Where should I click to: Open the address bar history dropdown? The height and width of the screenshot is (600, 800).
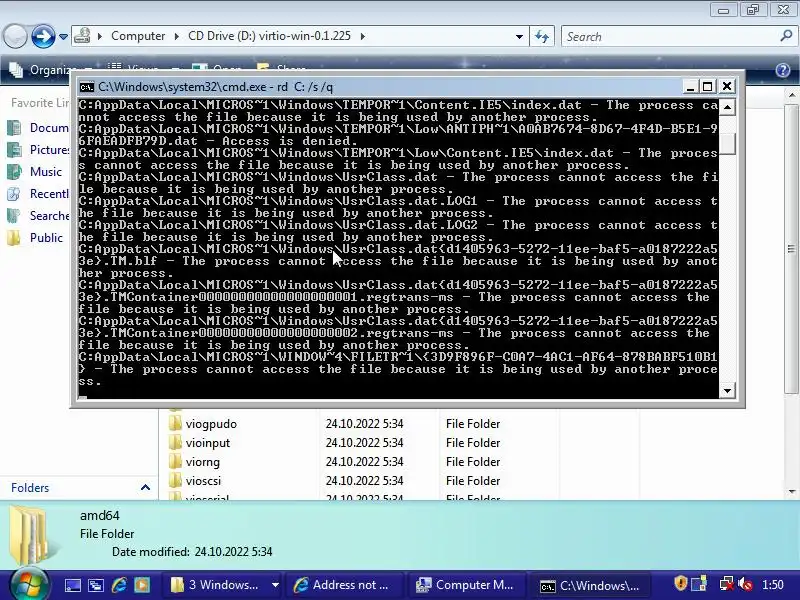point(519,37)
